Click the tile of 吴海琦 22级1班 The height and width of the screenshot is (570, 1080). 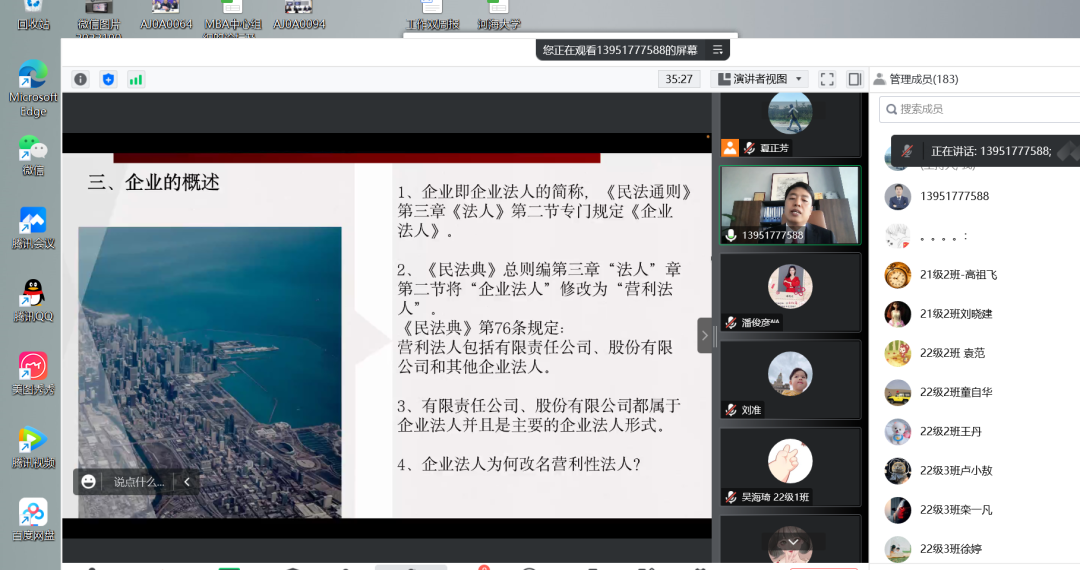click(790, 467)
